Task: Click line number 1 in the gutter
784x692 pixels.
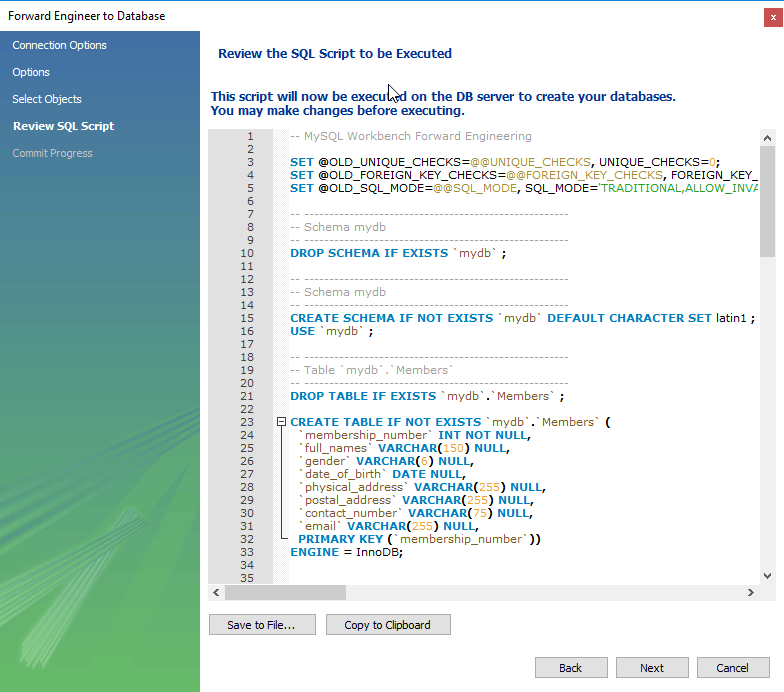Action: click(x=250, y=136)
